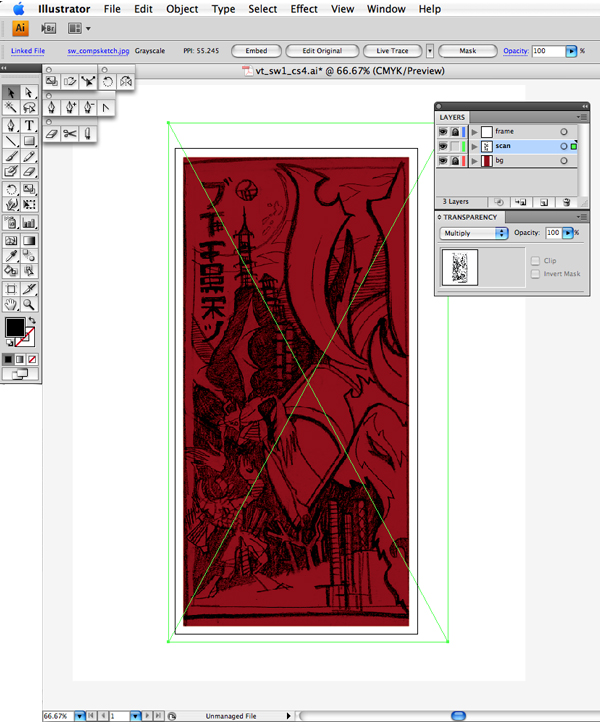Expand the frame layer triangle
Image resolution: width=600 pixels, height=727 pixels.
[x=474, y=132]
